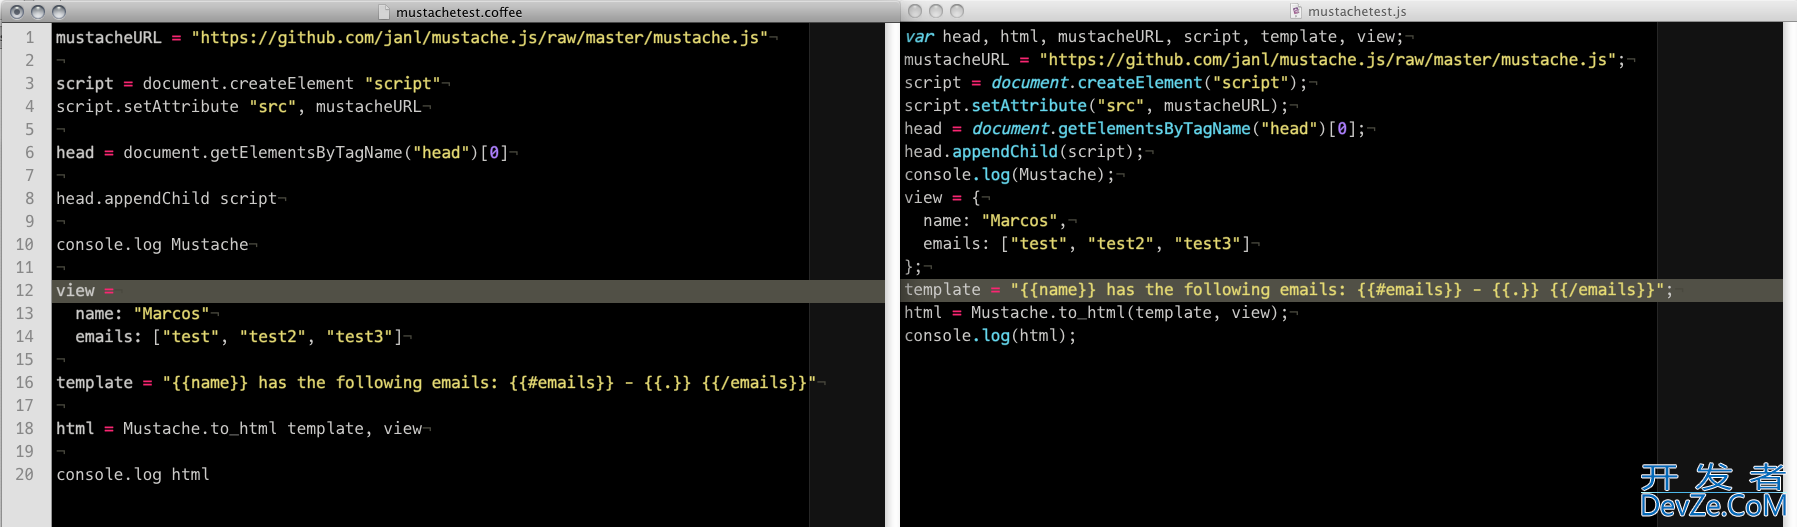Click the mustachetest.js file icon in title bar
This screenshot has width=1797, height=527.
pos(1296,11)
